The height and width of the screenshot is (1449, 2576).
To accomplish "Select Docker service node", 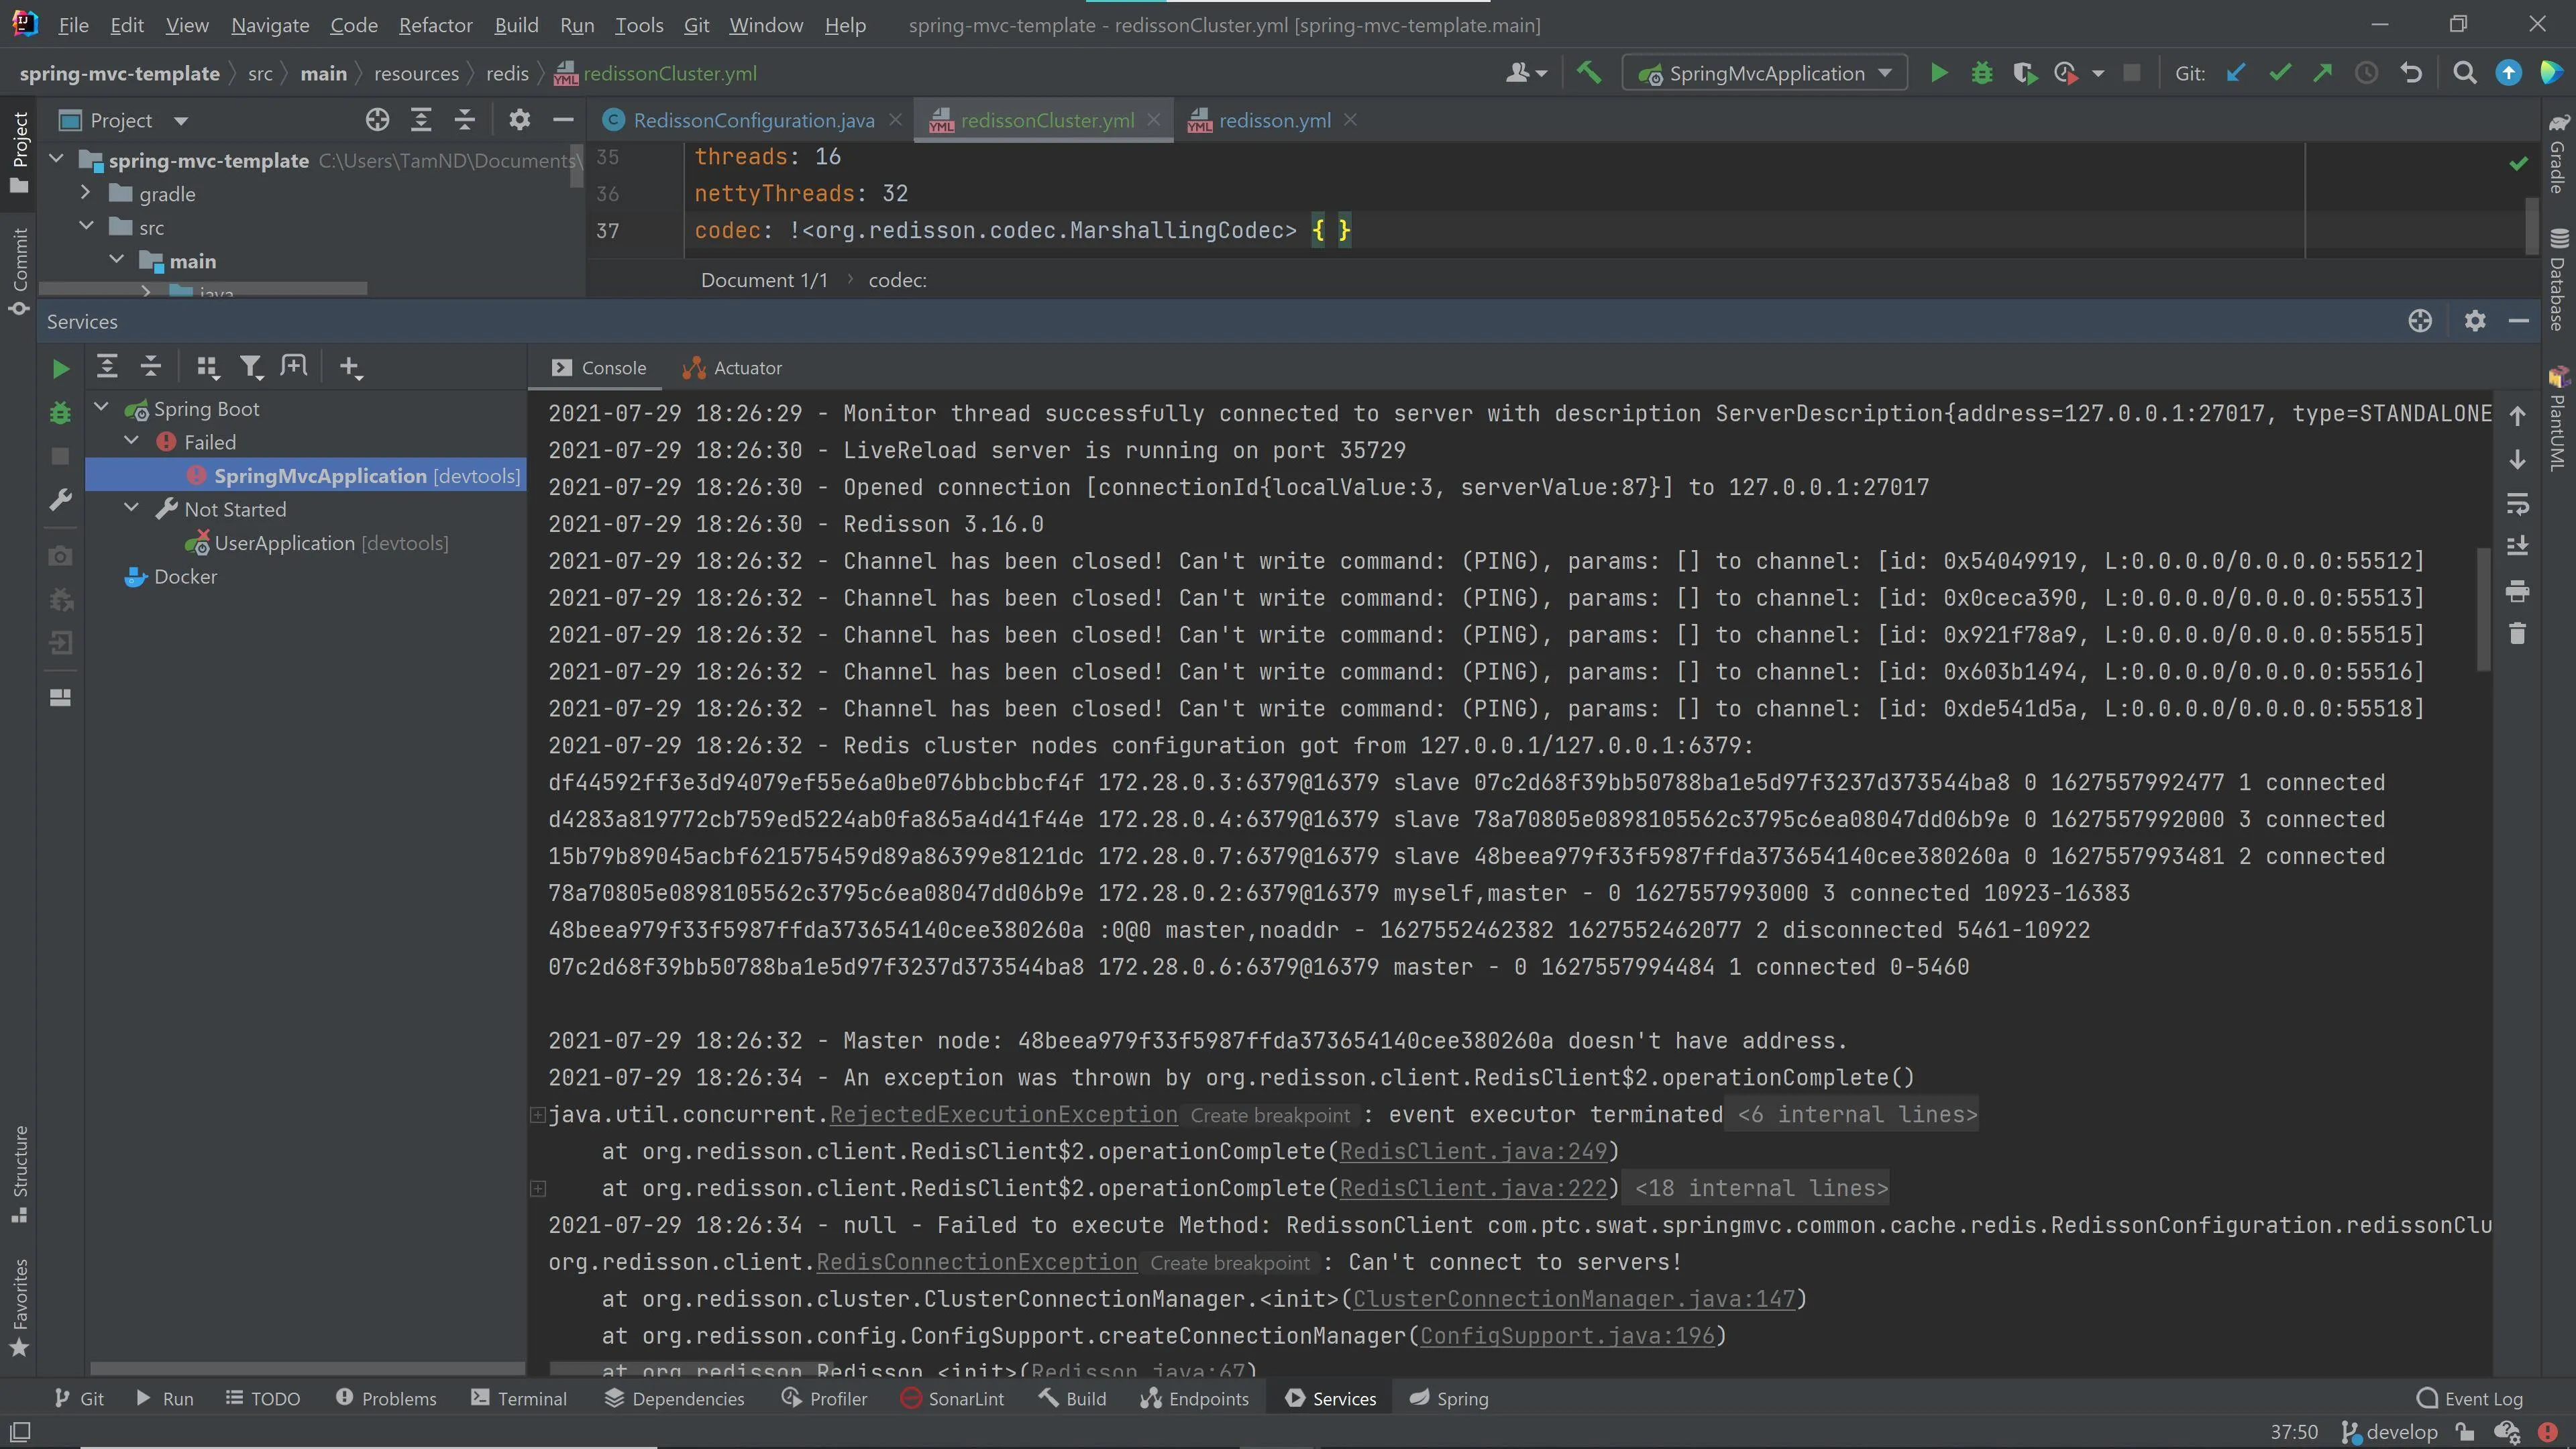I will (170, 576).
